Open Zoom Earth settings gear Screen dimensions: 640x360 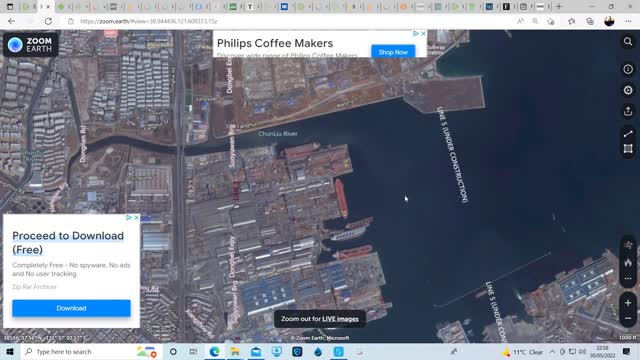pos(628,90)
